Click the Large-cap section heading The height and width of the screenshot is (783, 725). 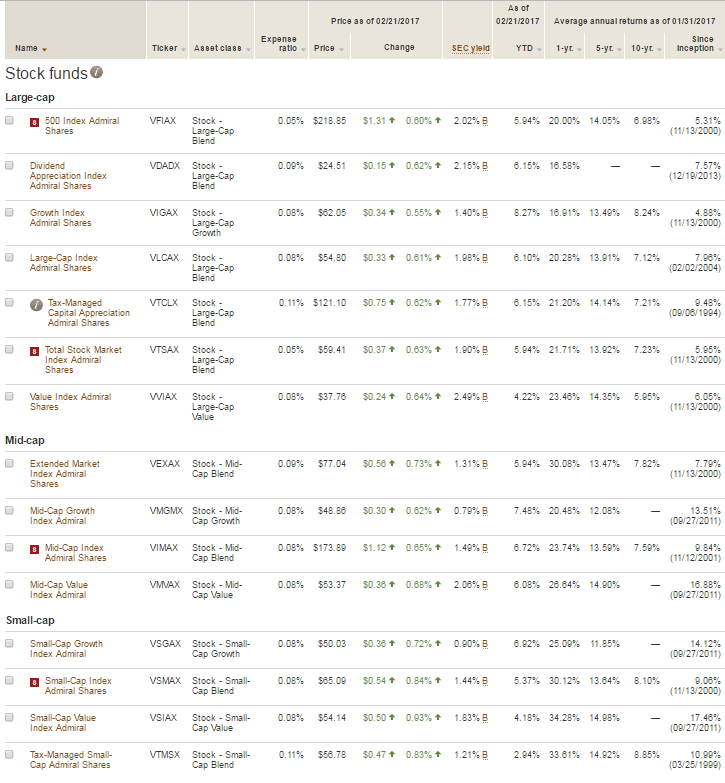point(29,97)
